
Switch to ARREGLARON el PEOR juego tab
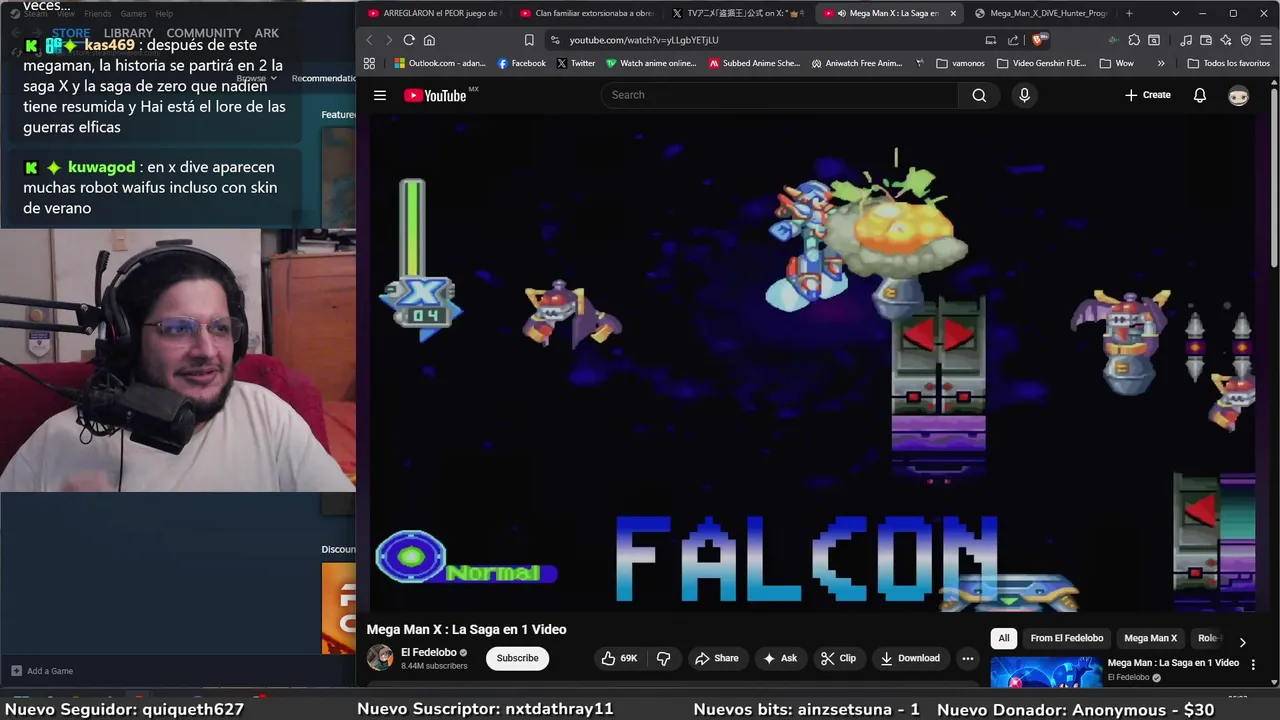tap(434, 13)
